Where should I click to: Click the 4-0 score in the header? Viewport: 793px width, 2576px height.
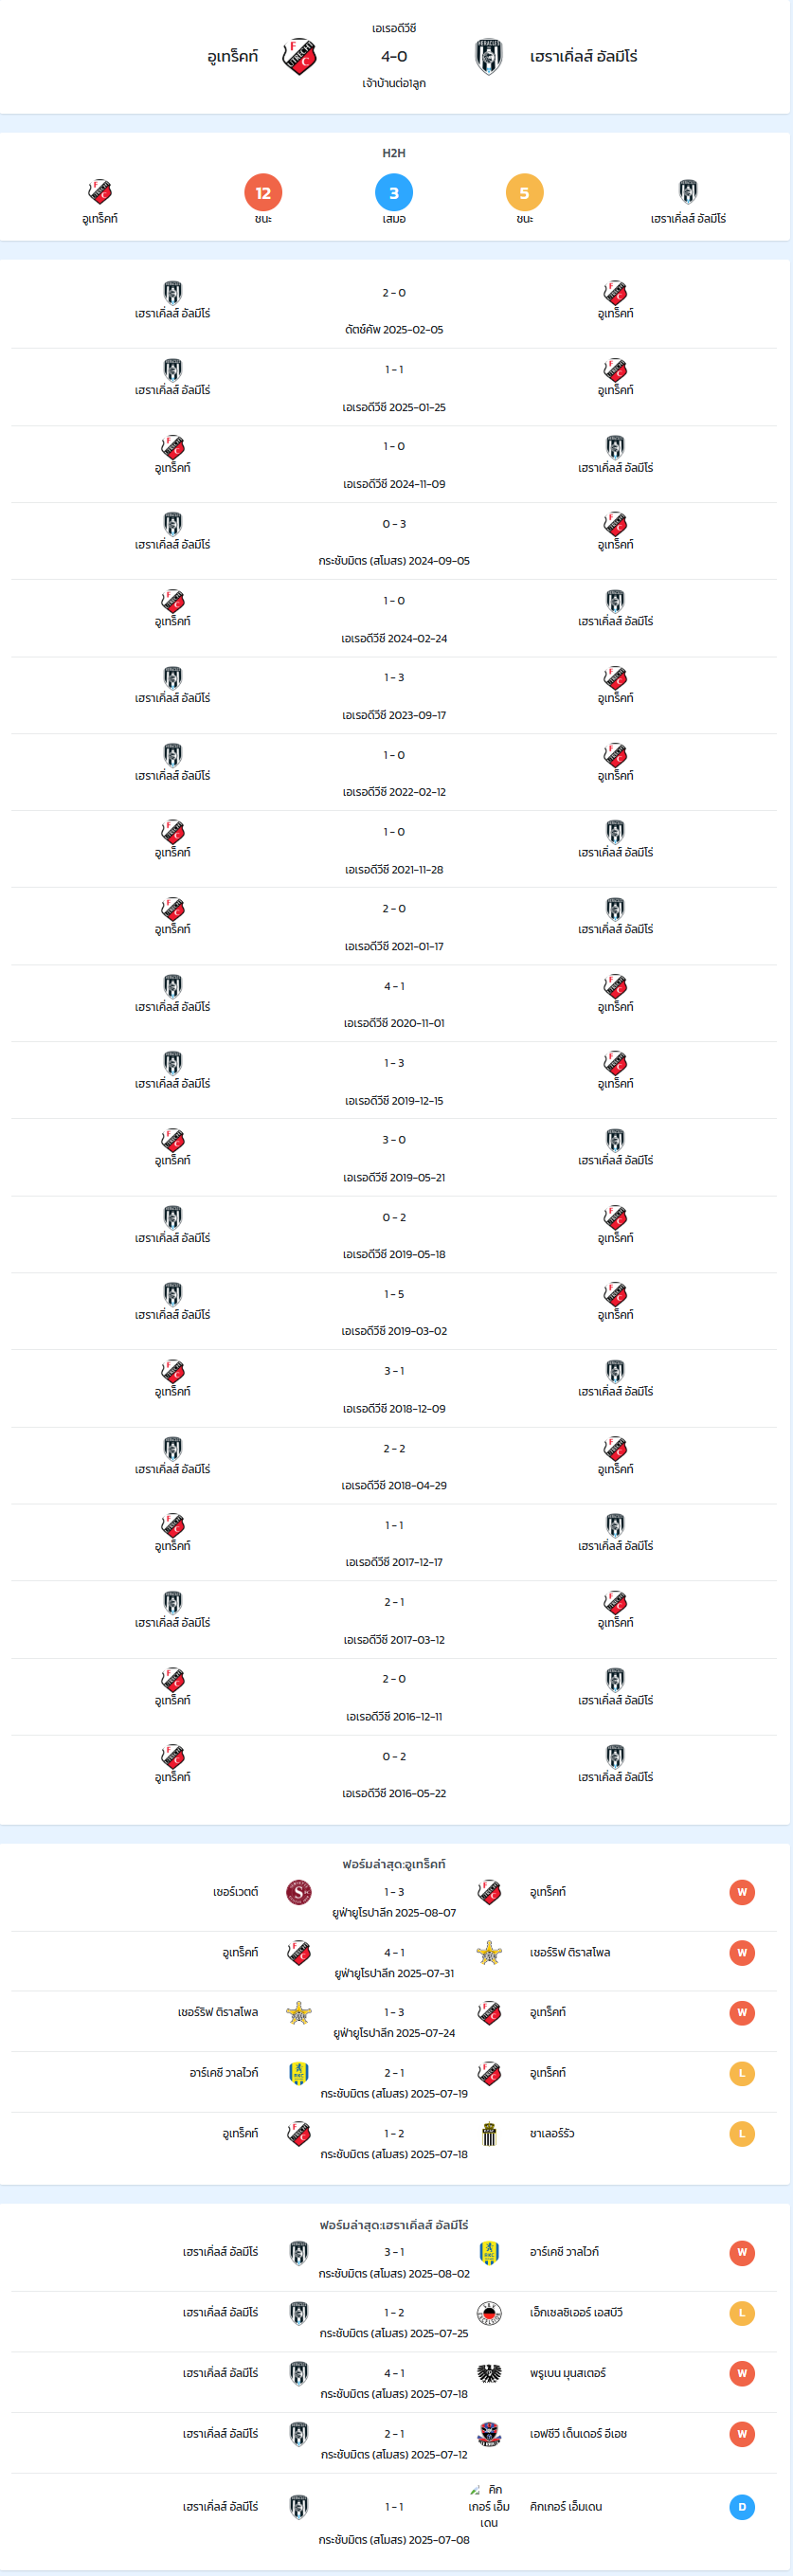(394, 57)
